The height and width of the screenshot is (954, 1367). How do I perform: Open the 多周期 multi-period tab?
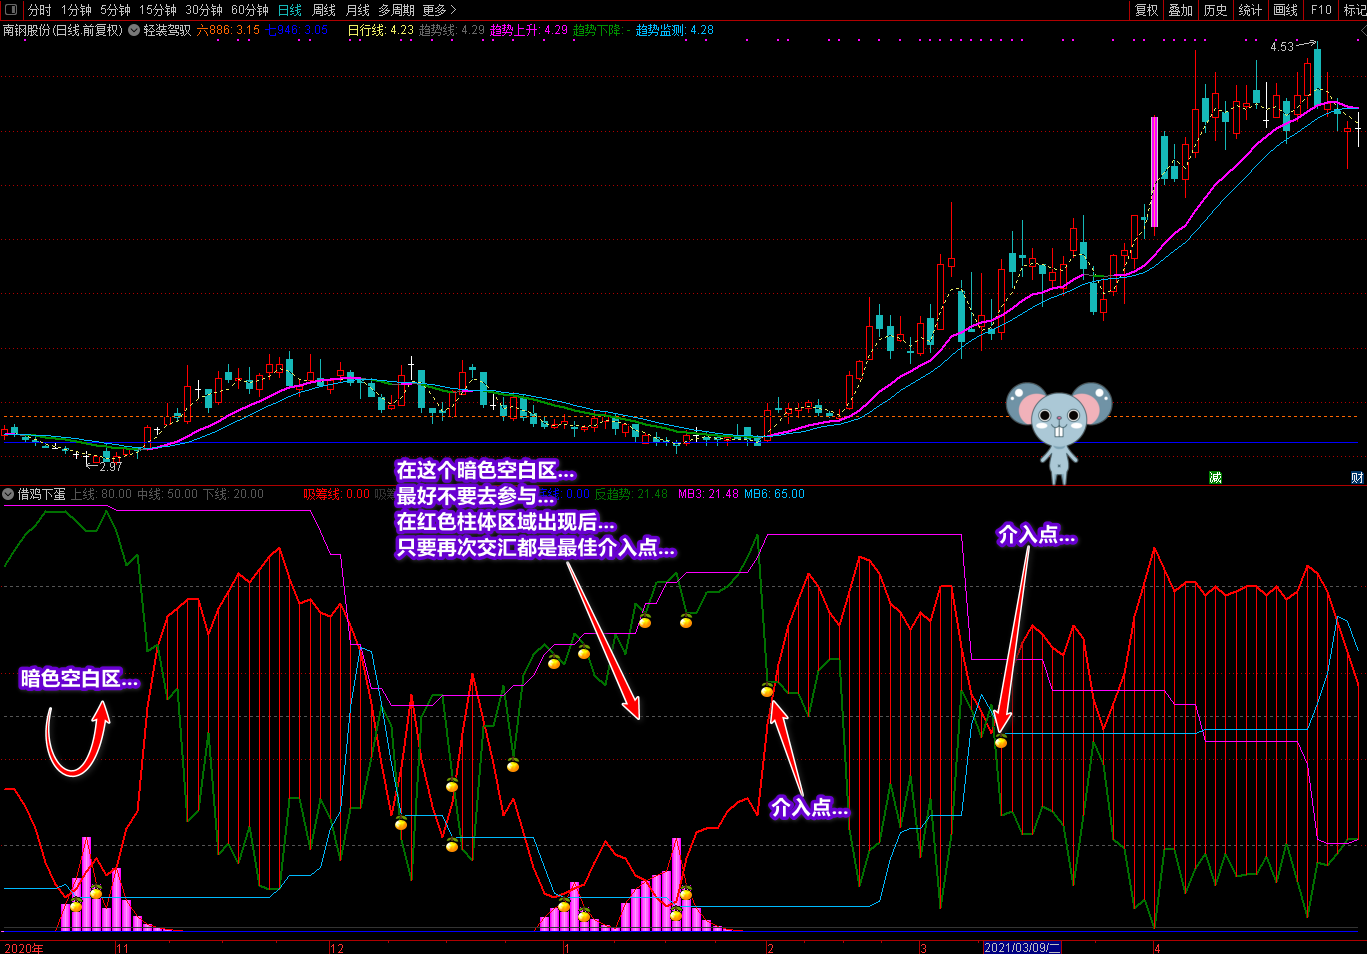coord(396,10)
